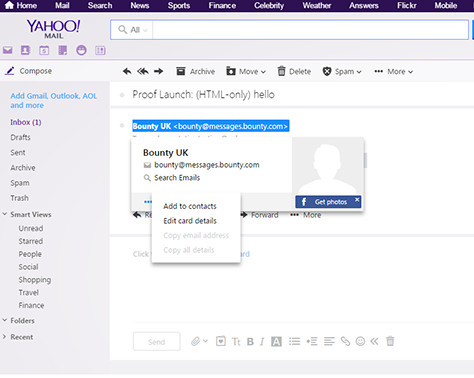
Task: Click inside the mail search field
Action: click(310, 30)
